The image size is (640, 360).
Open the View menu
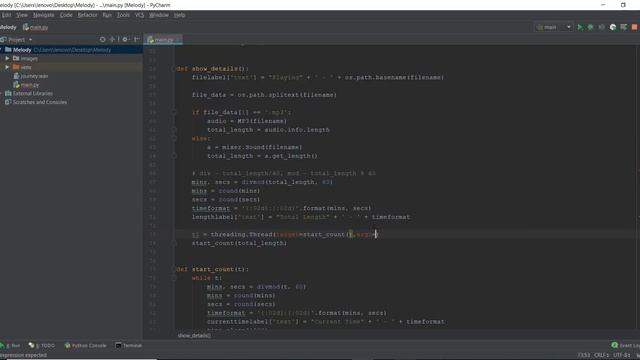22,15
